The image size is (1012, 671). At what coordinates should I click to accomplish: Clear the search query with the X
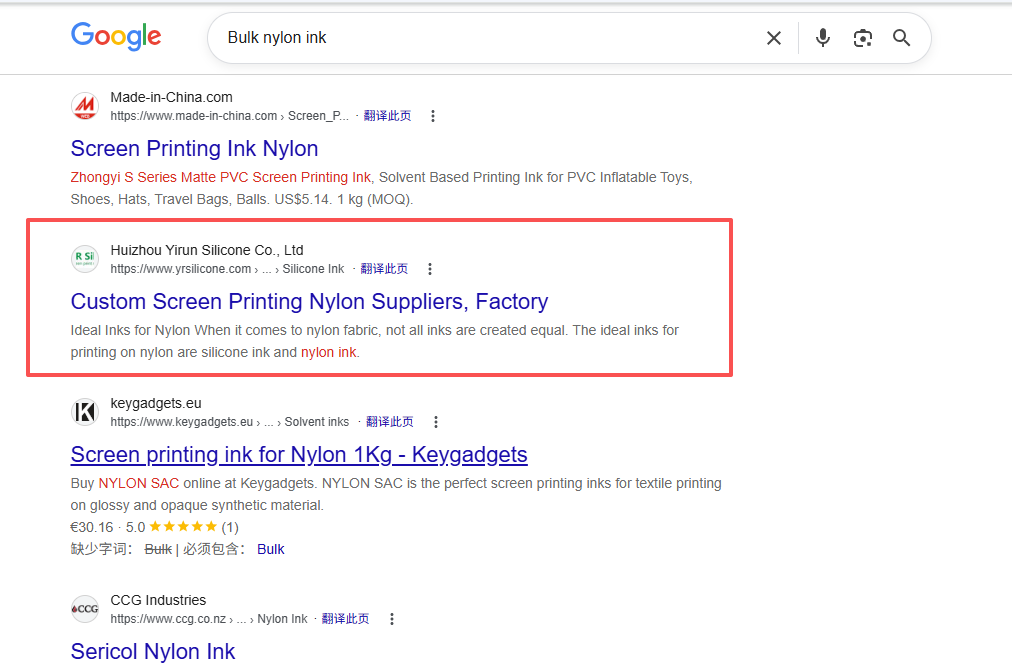pyautogui.click(x=774, y=38)
